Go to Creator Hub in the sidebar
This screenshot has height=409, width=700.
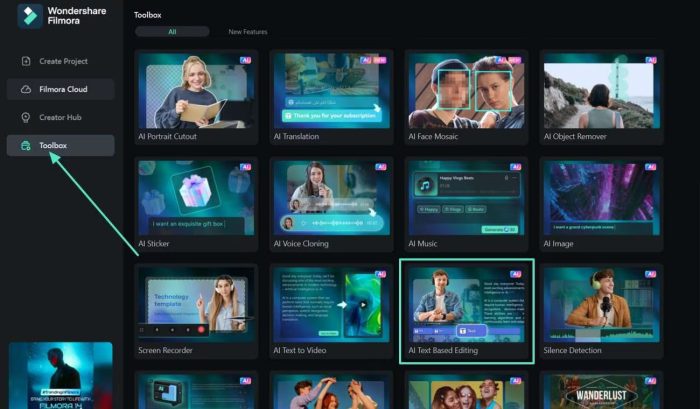60,117
